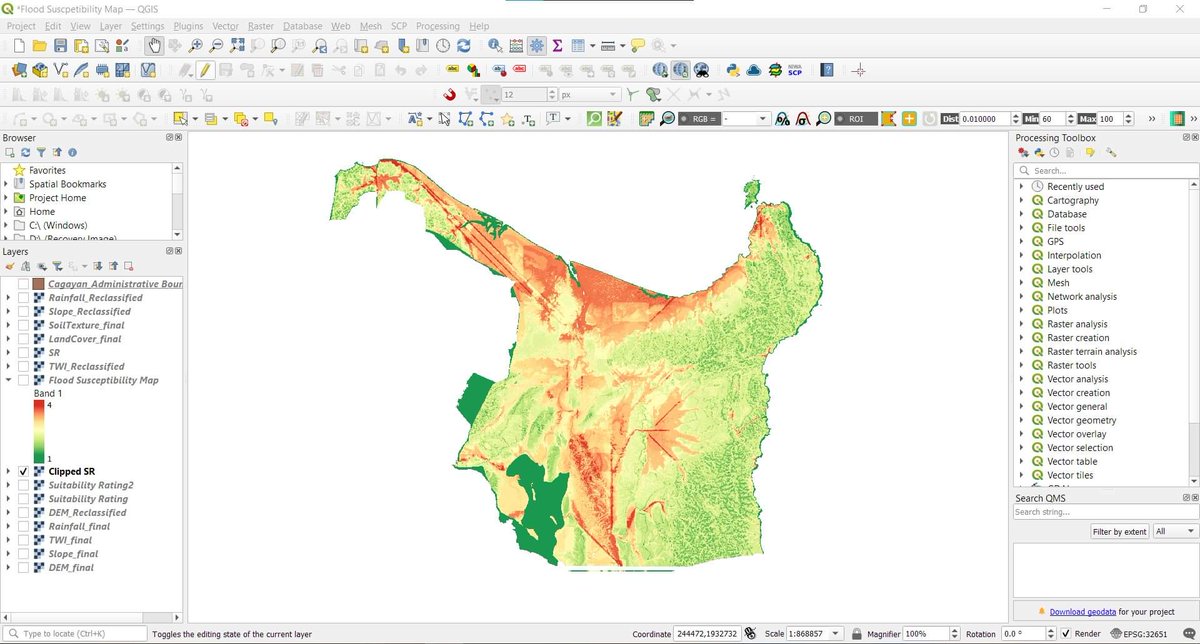
Task: Click the Search QMS search string field
Action: (x=1106, y=512)
